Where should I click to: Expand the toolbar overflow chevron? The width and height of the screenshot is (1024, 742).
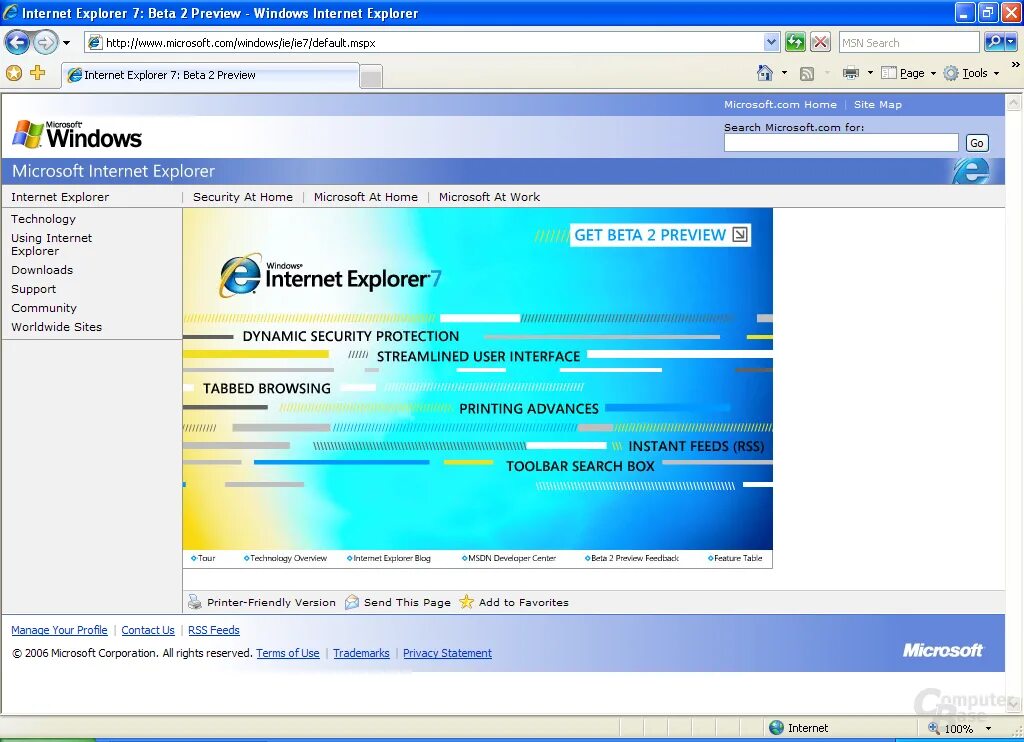(x=1015, y=65)
